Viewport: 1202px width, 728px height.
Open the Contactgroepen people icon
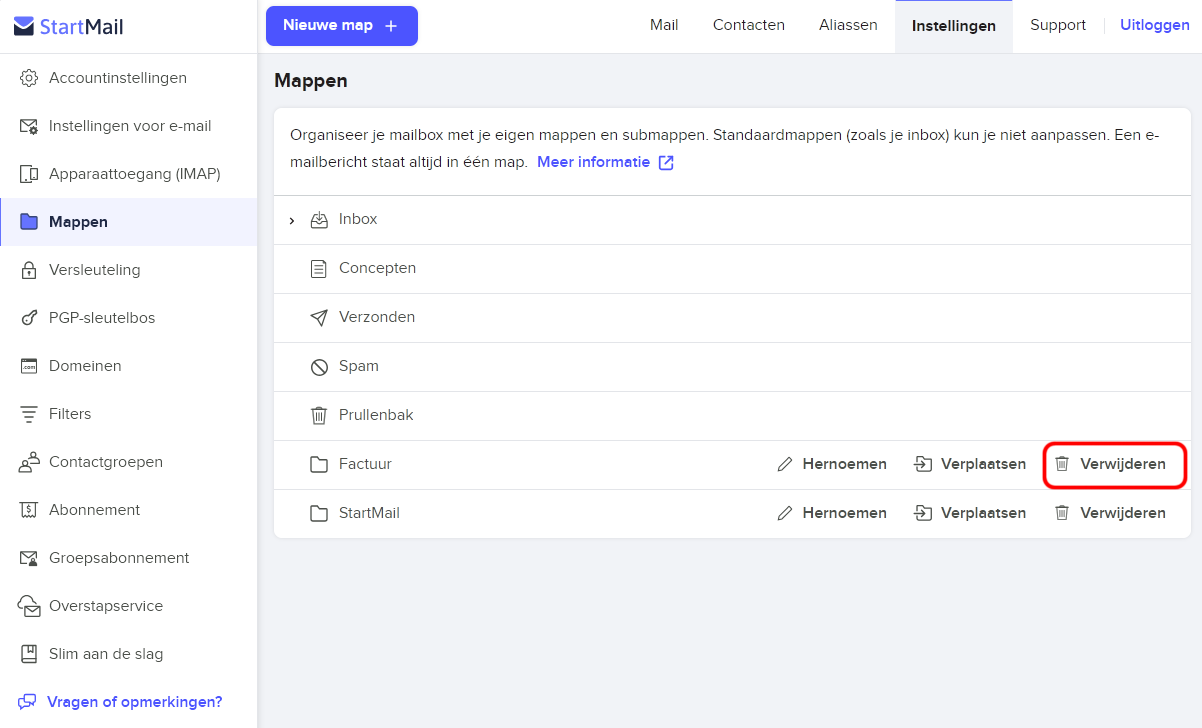pos(29,462)
